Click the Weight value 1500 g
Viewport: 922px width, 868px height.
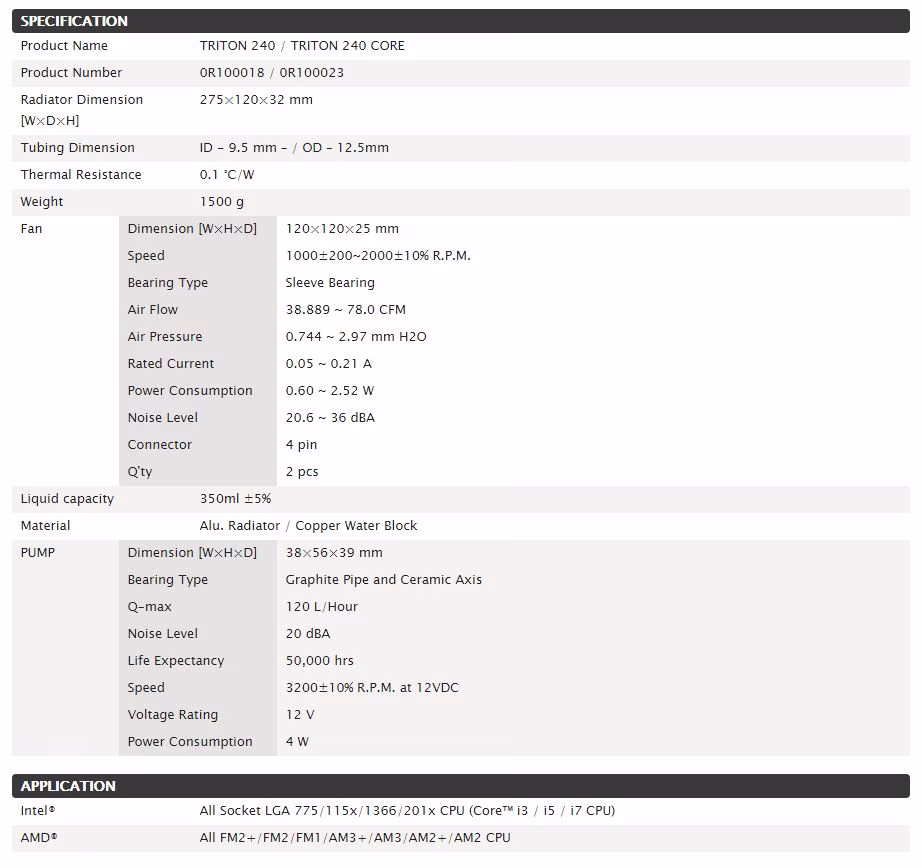point(222,202)
